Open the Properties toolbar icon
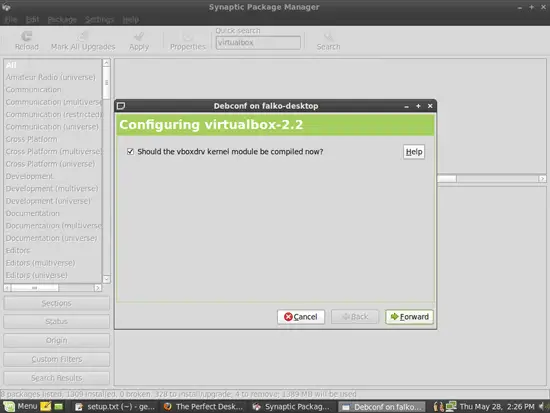The image size is (550, 413). pos(188,36)
